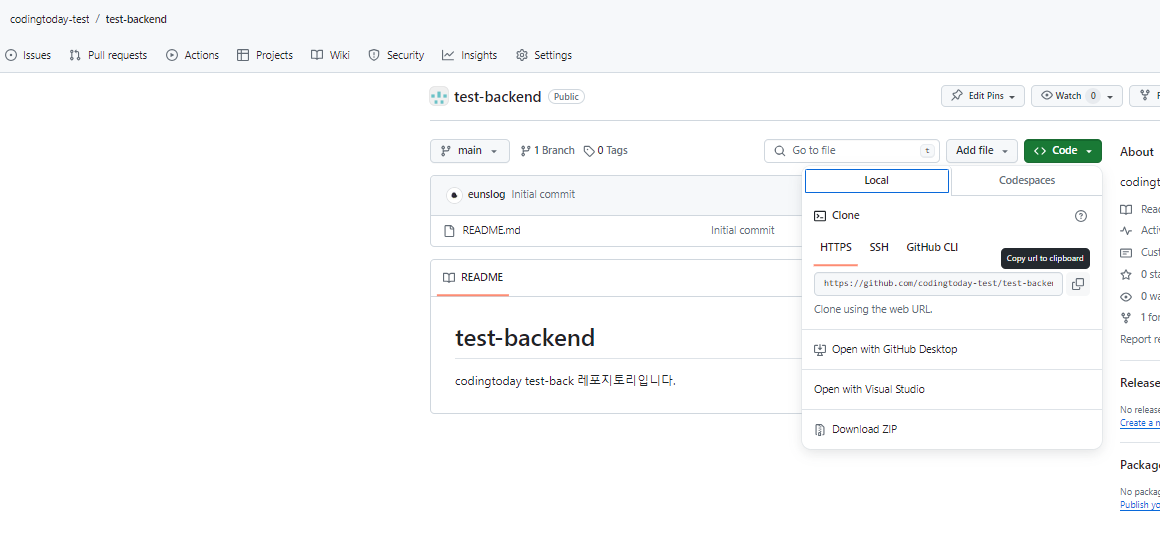The image size is (1160, 535).
Task: Click the eunslog author link
Action: coord(487,195)
